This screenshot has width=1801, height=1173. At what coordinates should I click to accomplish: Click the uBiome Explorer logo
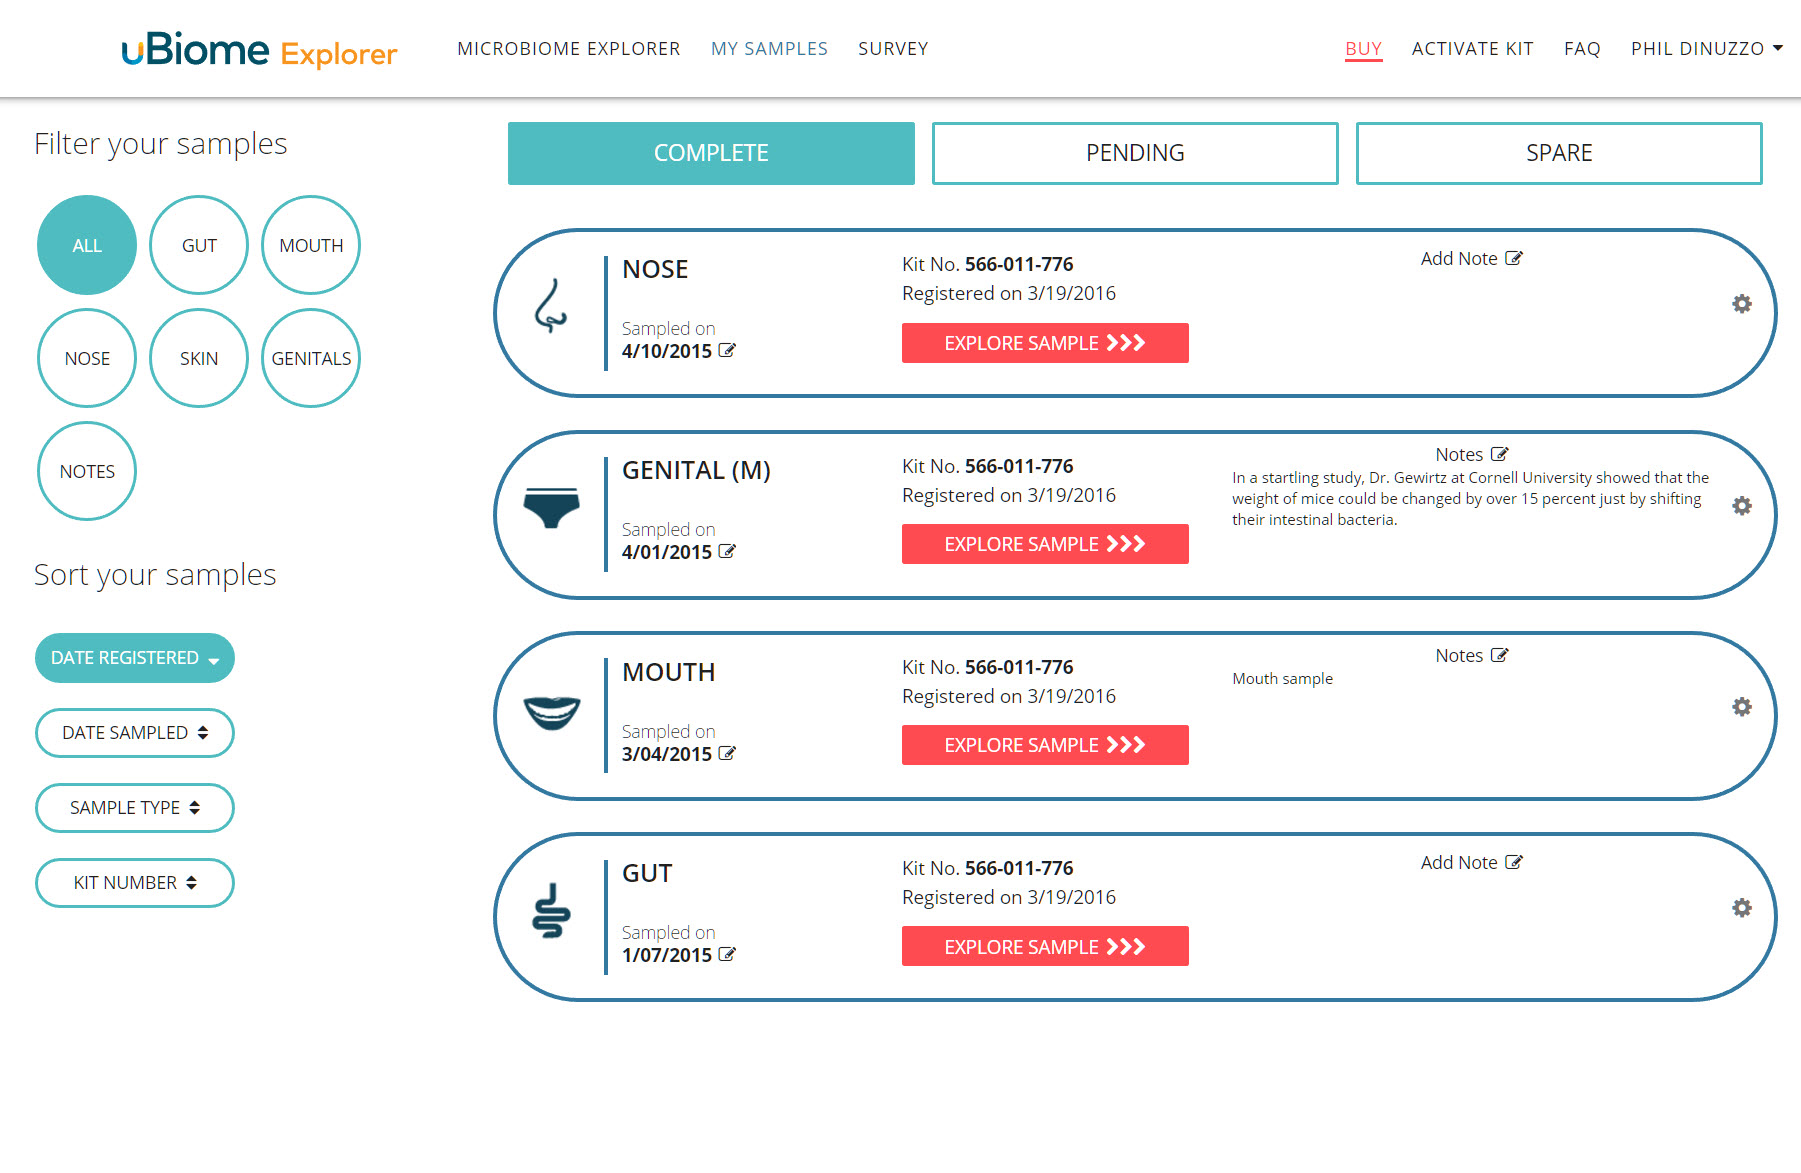259,50
